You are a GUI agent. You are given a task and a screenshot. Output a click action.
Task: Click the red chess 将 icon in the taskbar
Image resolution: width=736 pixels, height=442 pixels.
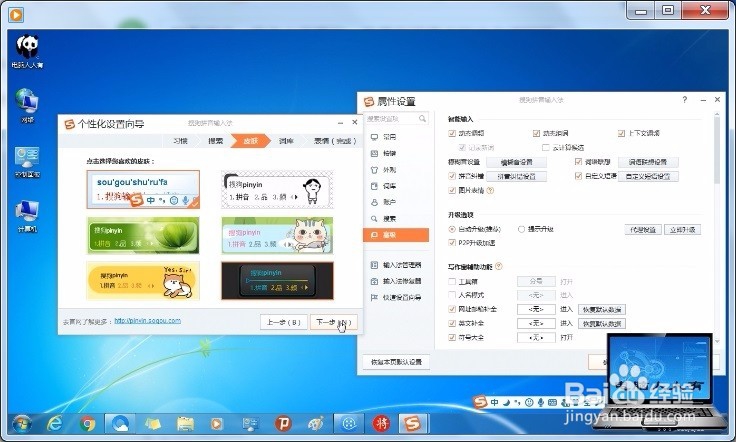point(381,424)
